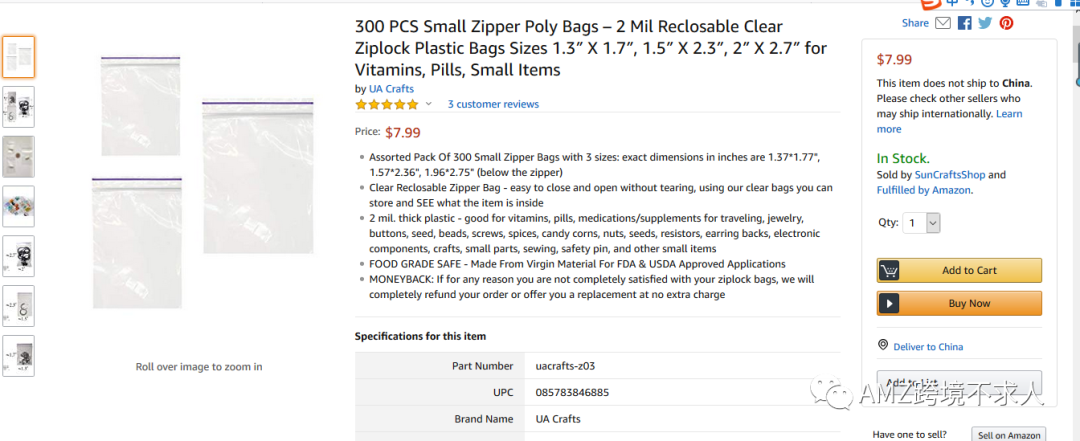The height and width of the screenshot is (441, 1080).
Task: Share the product on Facebook
Action: coord(965,23)
